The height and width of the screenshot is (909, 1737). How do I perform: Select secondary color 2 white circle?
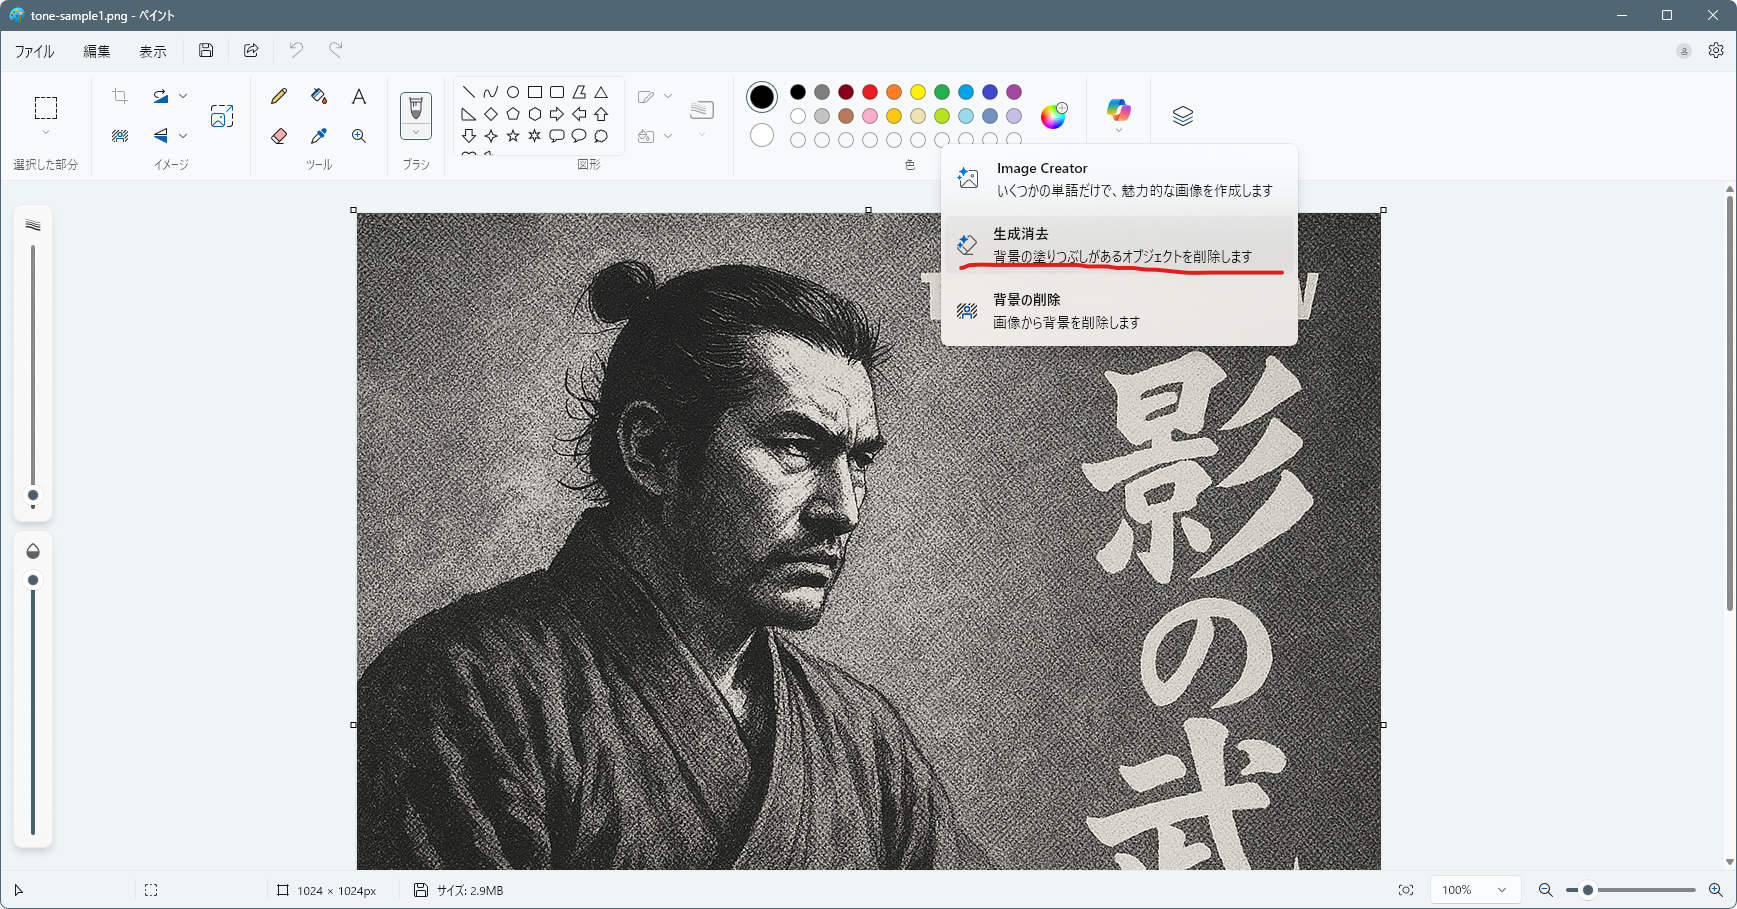(x=762, y=135)
